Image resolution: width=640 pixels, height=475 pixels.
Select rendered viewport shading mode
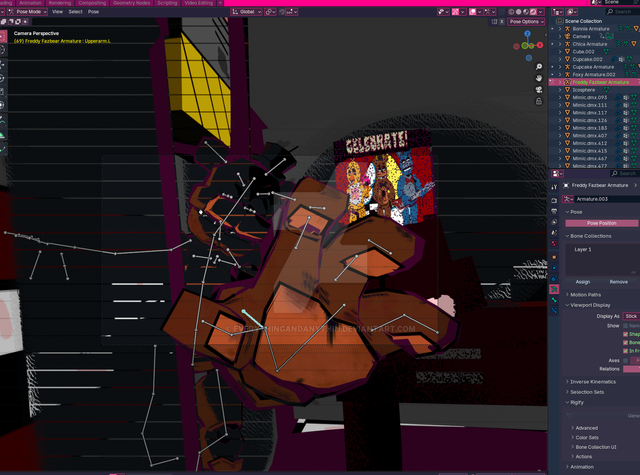point(533,12)
